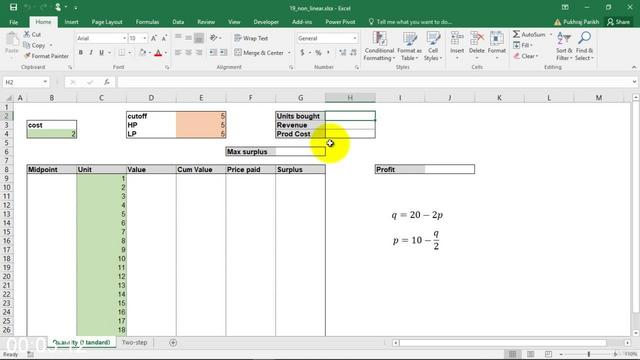Click the Wrap Text button
Viewport: 640px width, 360px height.
[251, 38]
